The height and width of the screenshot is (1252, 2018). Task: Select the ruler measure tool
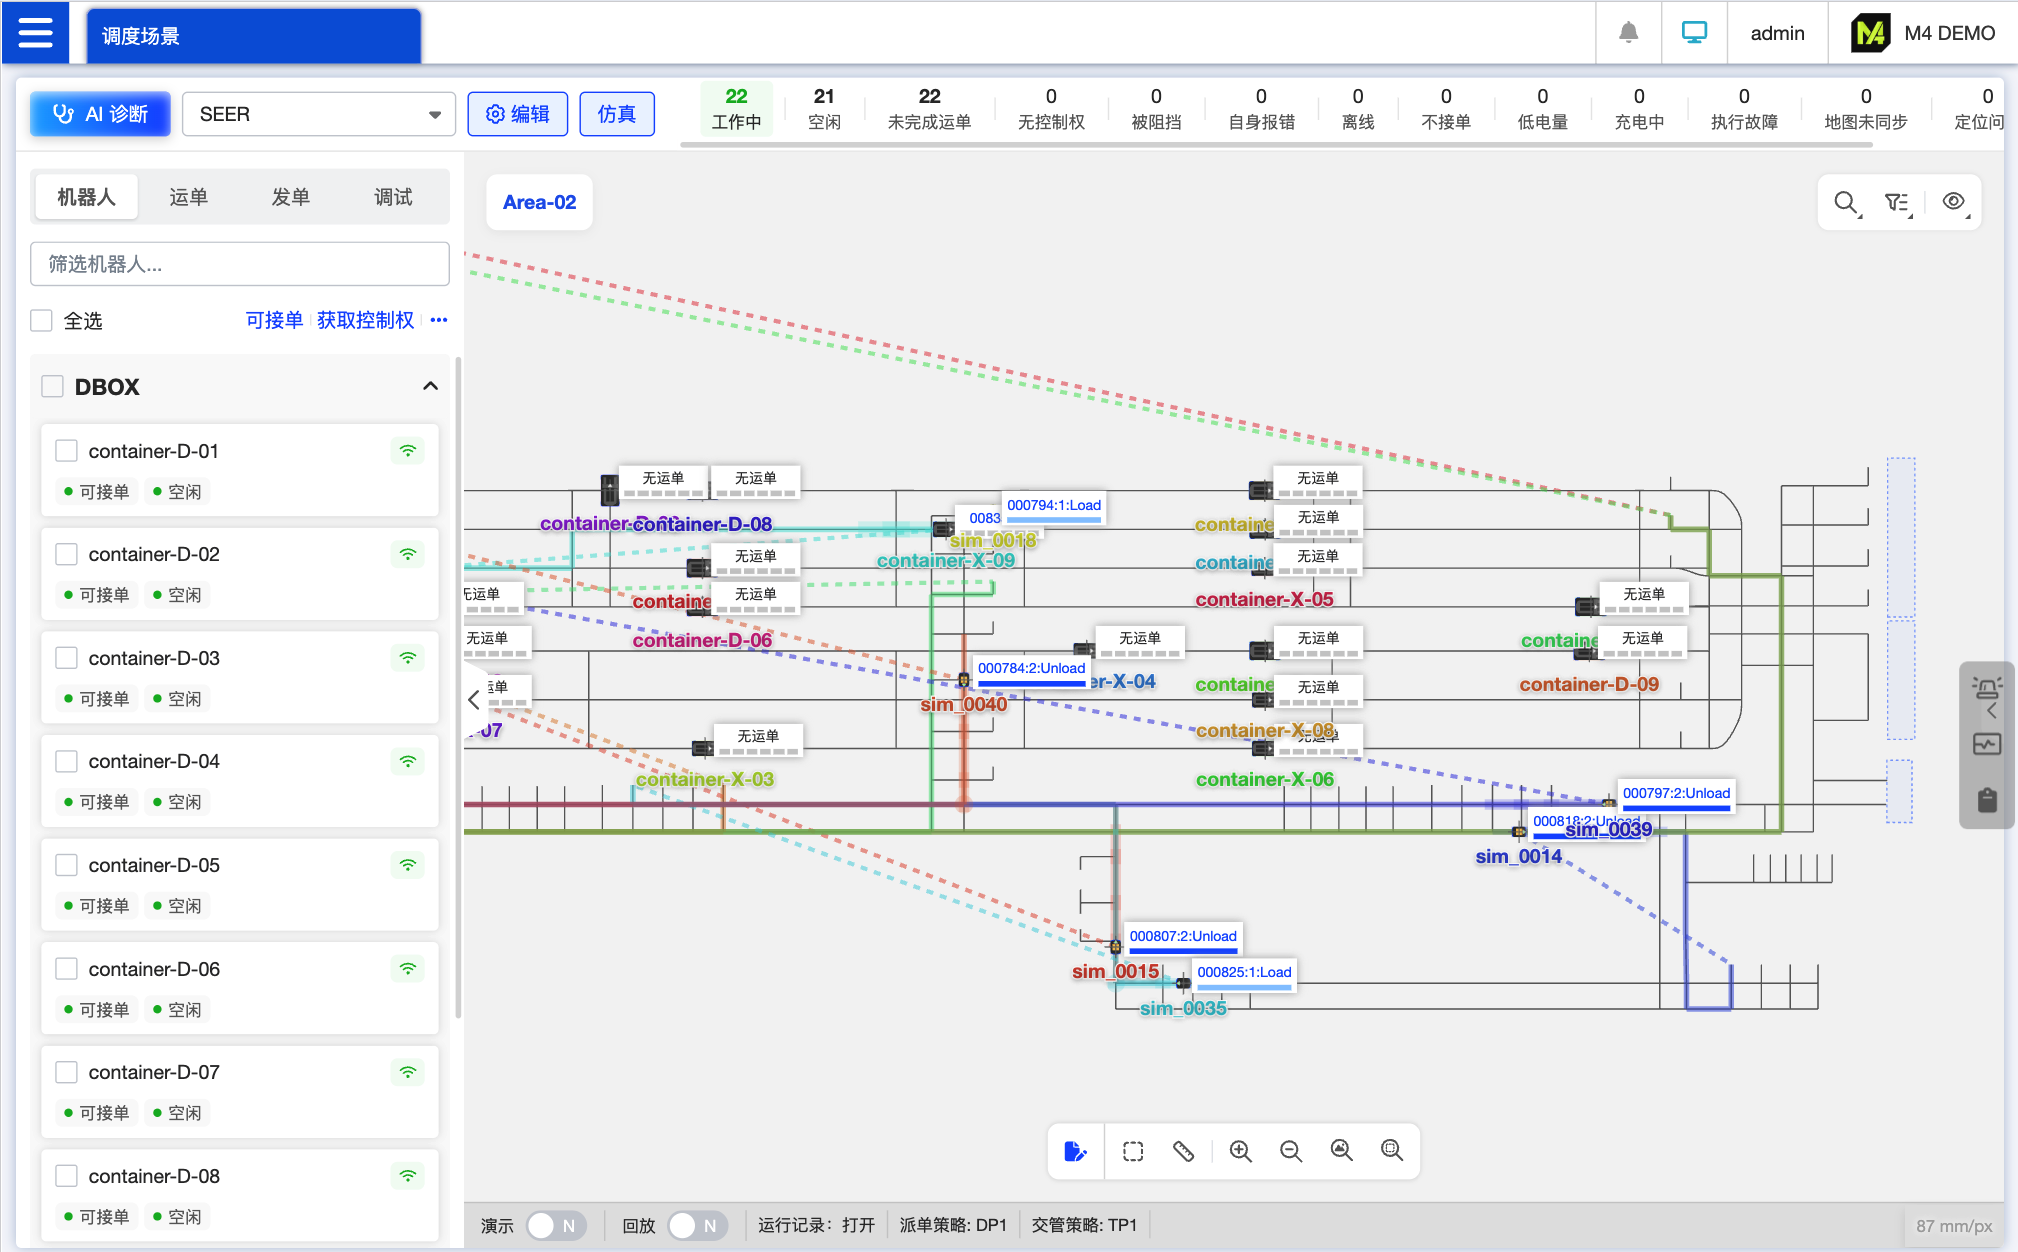[1184, 1151]
